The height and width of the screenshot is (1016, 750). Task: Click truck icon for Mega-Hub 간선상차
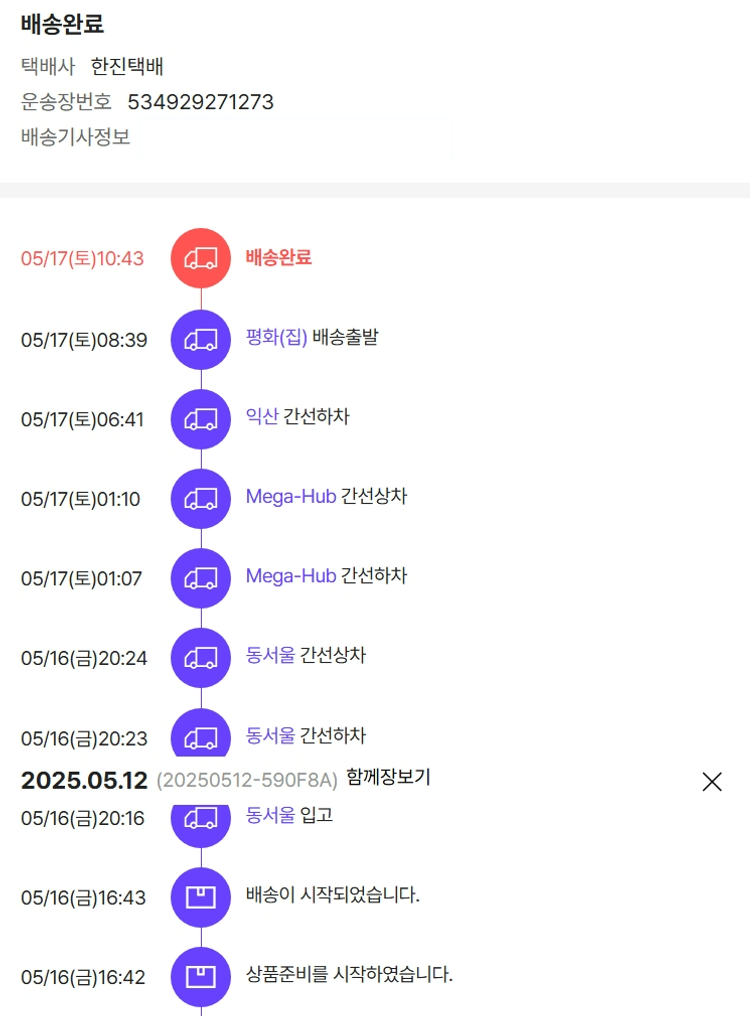201,498
